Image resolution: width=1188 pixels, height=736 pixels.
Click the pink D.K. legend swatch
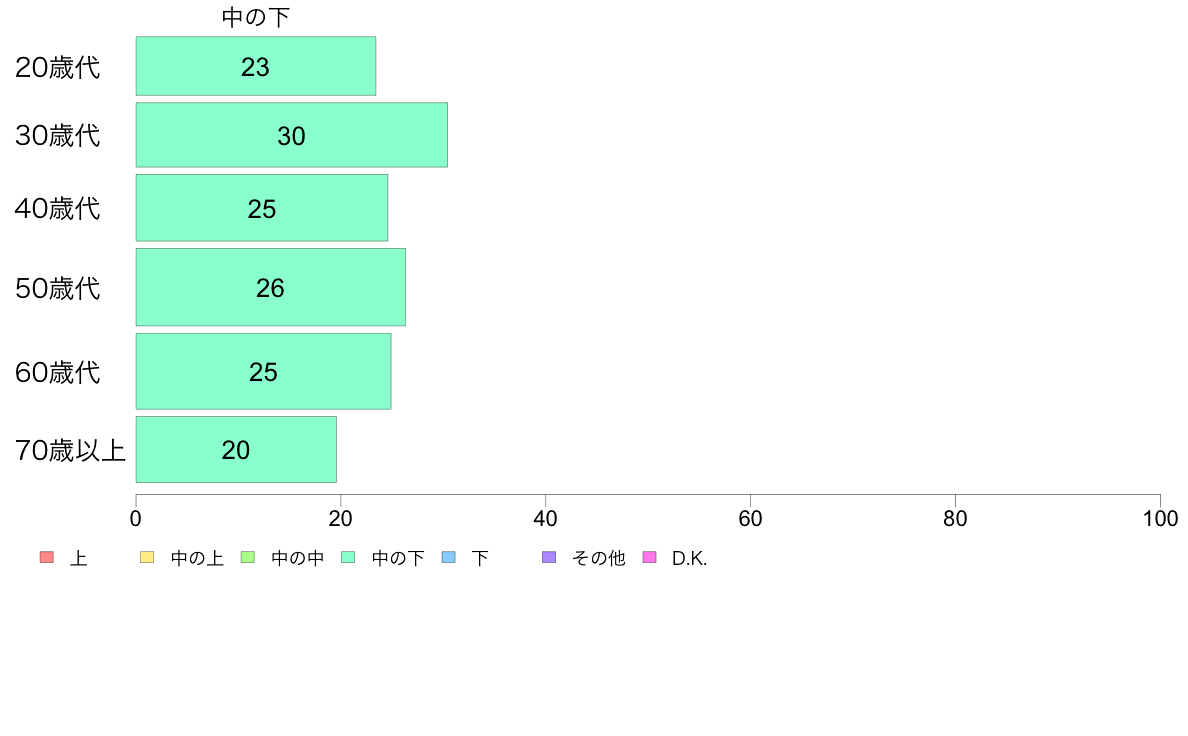(649, 557)
